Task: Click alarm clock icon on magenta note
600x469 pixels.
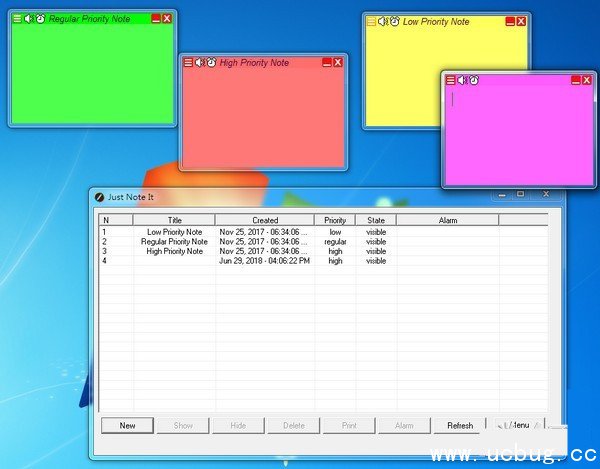Action: pos(474,80)
